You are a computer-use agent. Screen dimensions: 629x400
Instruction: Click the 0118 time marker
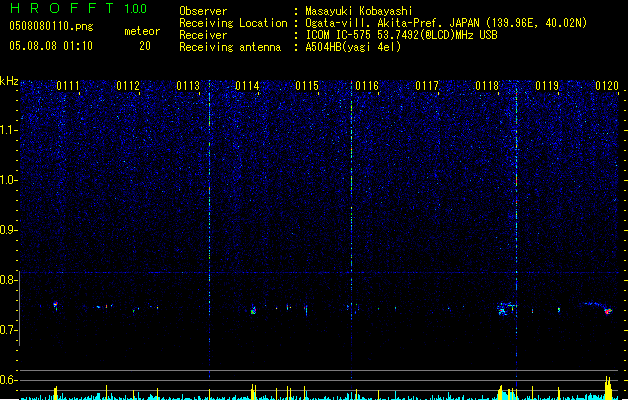click(x=487, y=86)
